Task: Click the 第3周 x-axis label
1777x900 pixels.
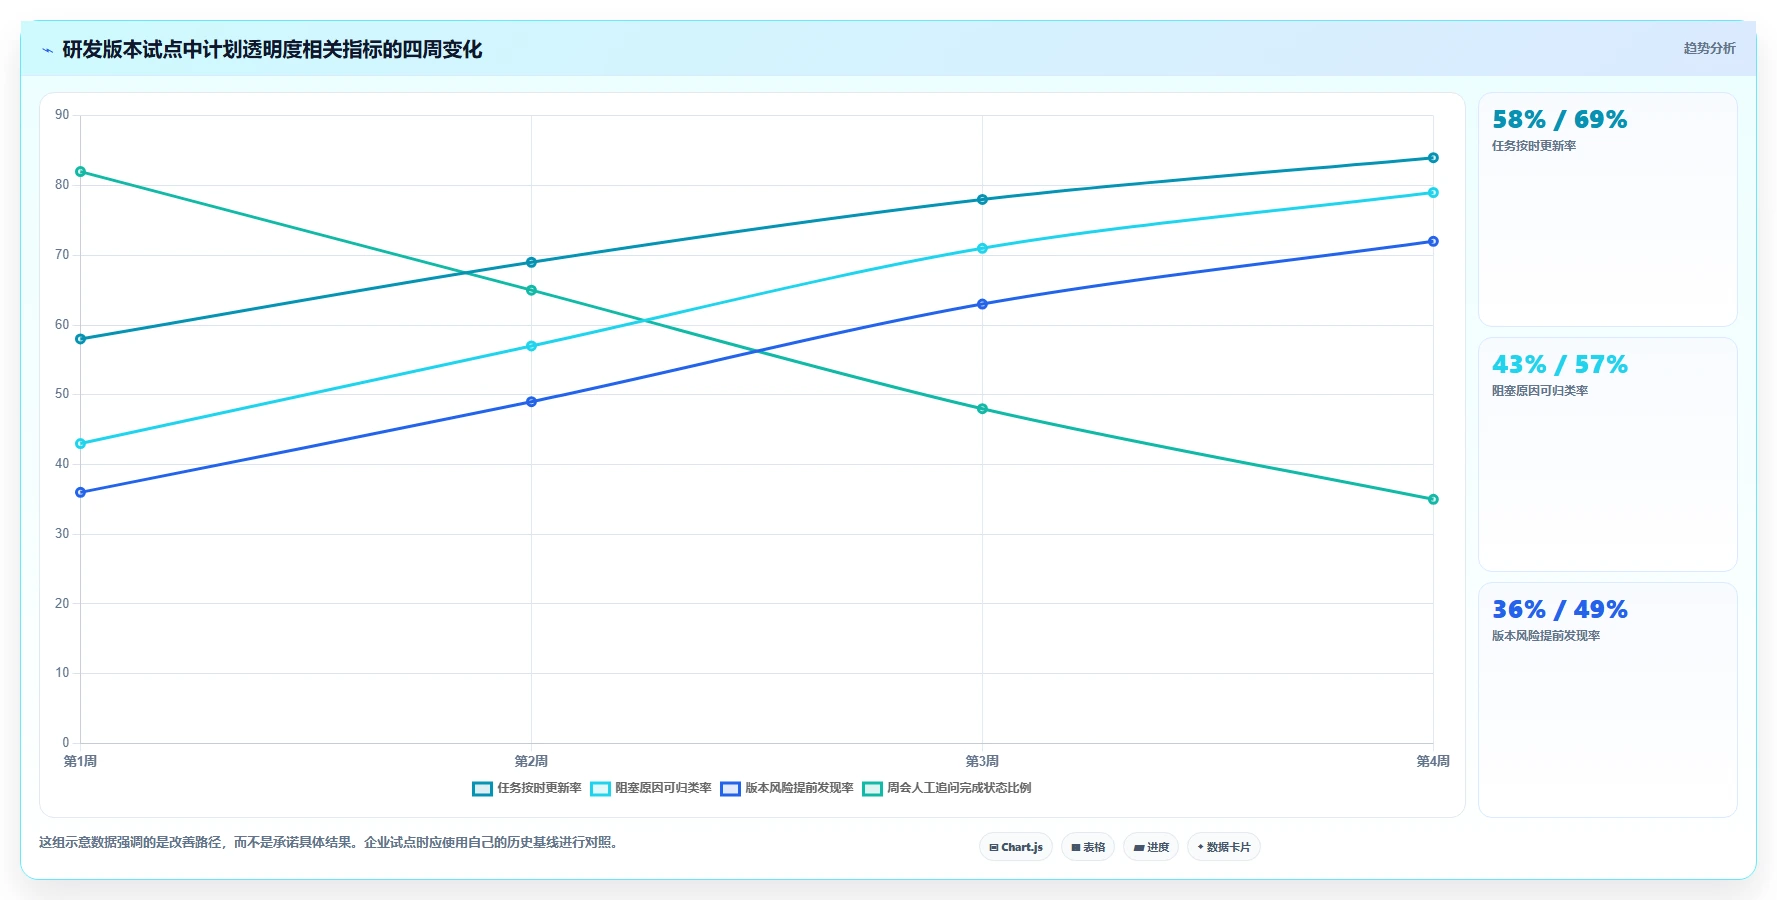Action: (982, 761)
